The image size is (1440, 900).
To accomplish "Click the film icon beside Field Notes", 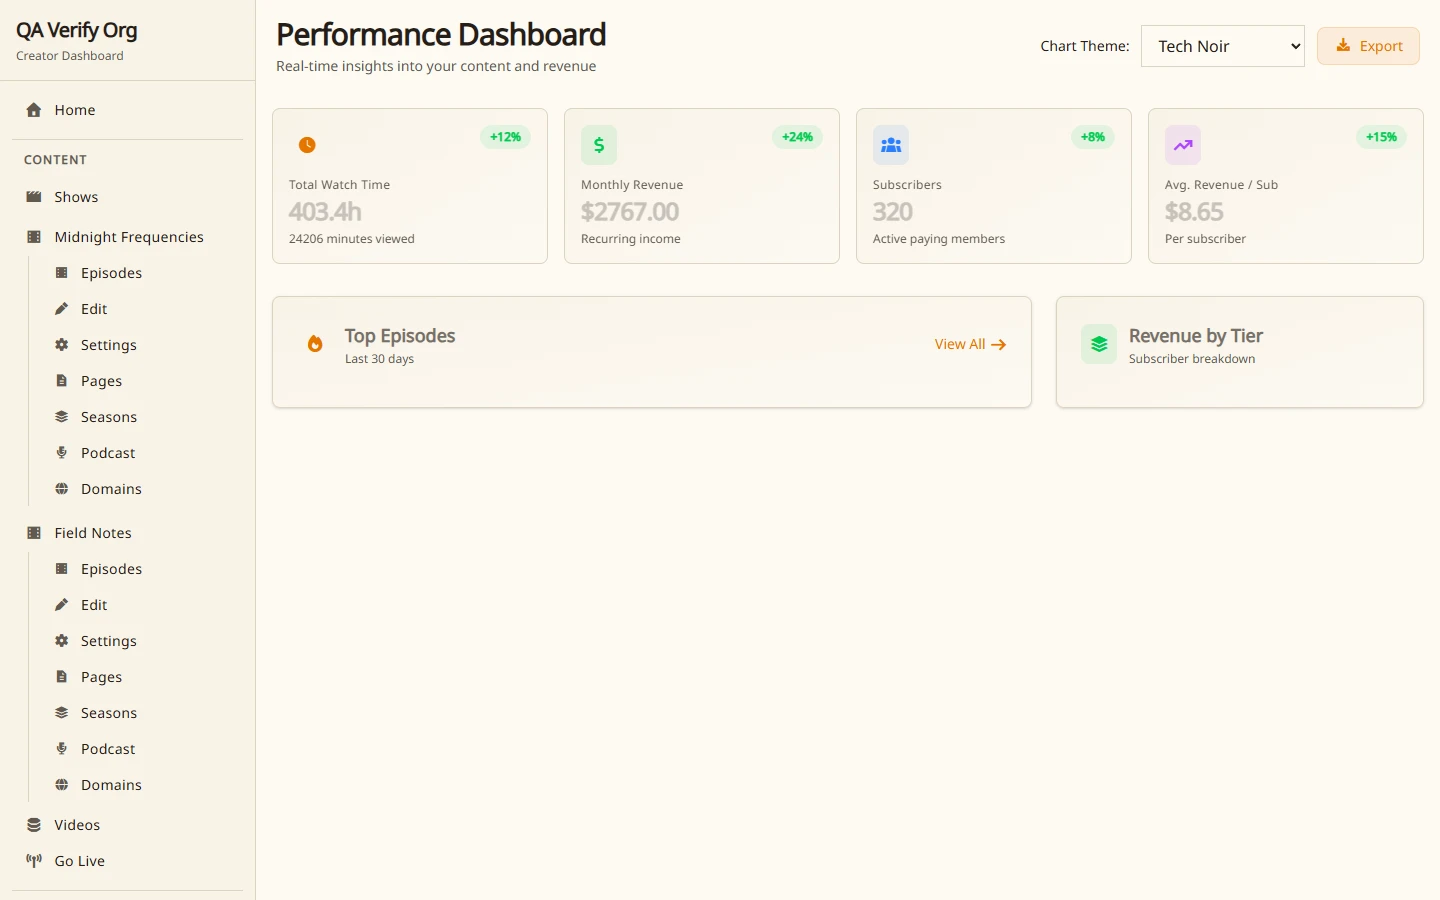I will [x=34, y=533].
